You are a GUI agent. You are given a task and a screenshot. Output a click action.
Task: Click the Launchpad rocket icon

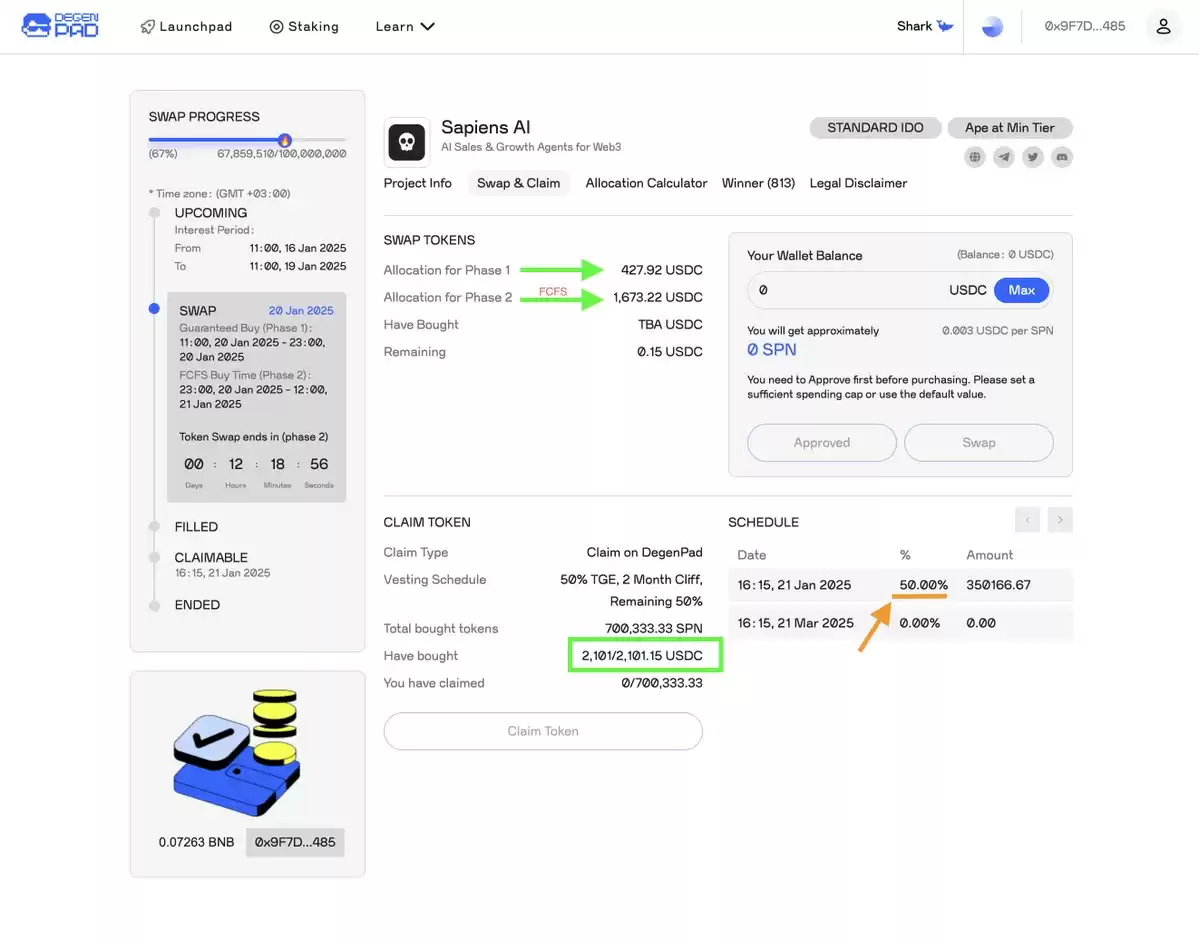(x=148, y=27)
